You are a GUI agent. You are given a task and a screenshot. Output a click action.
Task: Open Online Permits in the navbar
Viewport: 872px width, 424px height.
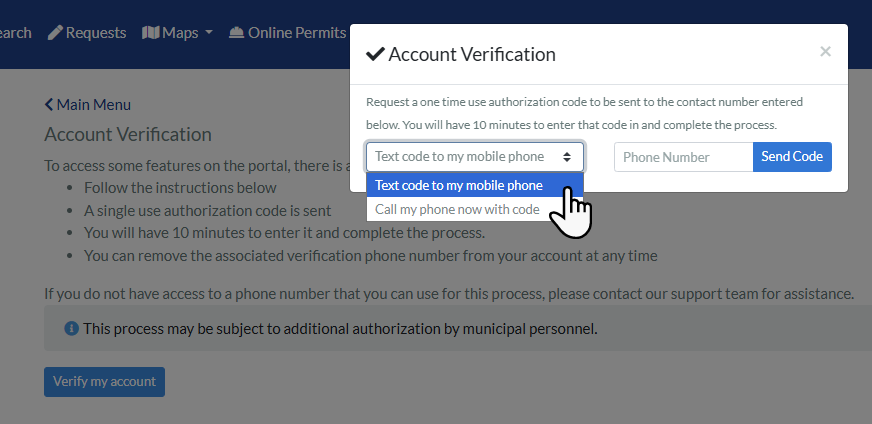click(296, 33)
